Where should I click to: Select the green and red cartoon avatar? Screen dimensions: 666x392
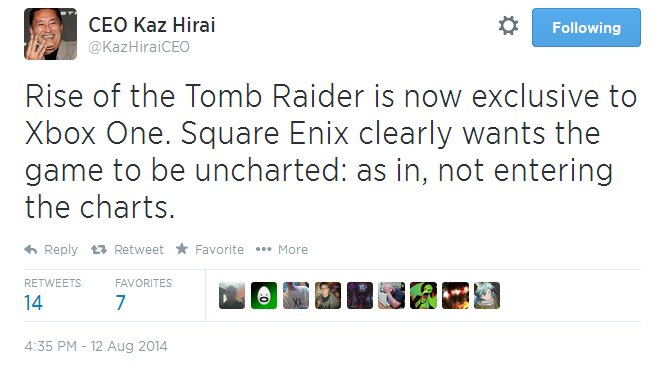[423, 295]
